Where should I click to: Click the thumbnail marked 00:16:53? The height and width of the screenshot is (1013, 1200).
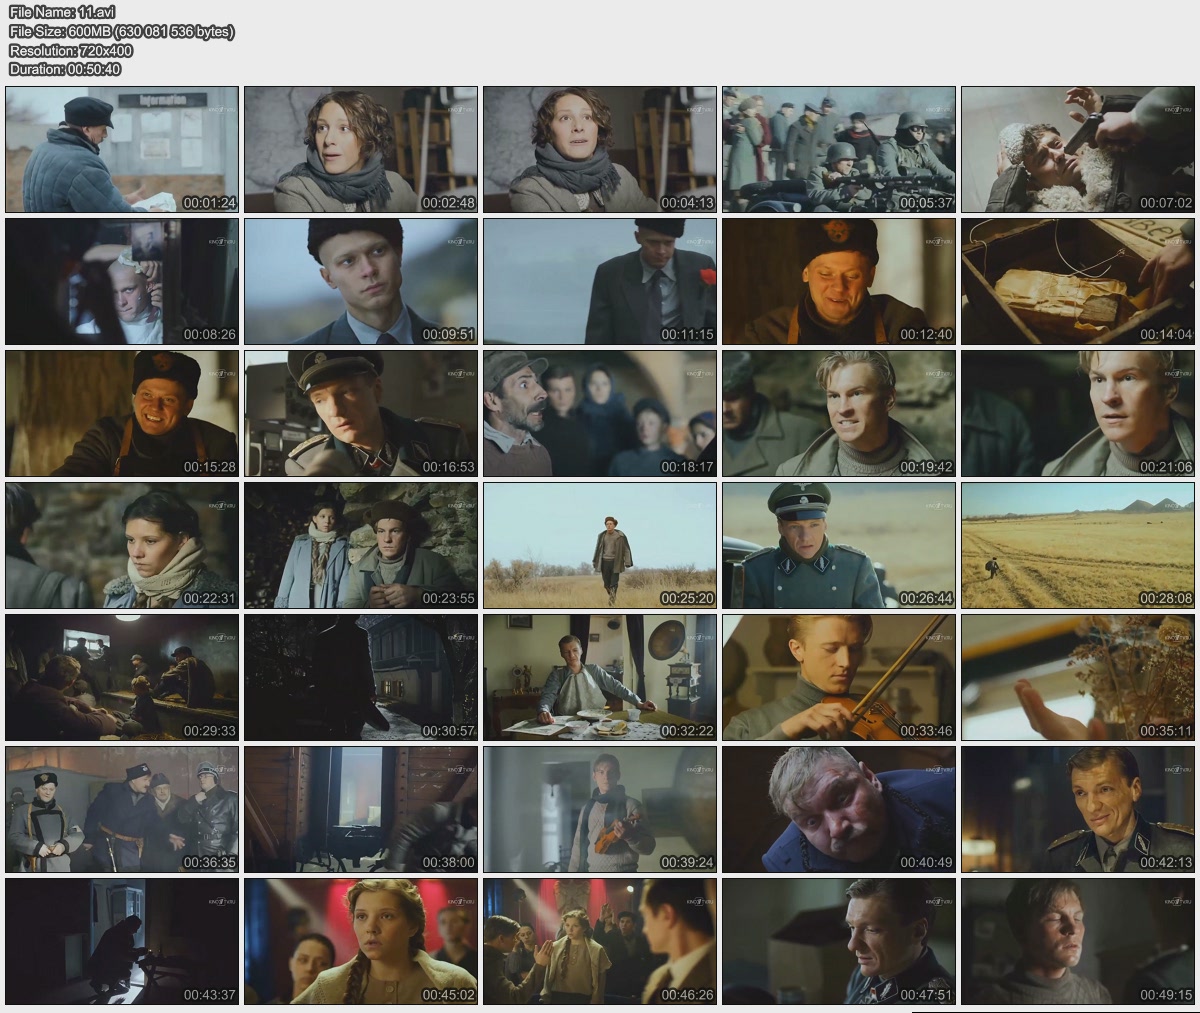click(x=361, y=413)
